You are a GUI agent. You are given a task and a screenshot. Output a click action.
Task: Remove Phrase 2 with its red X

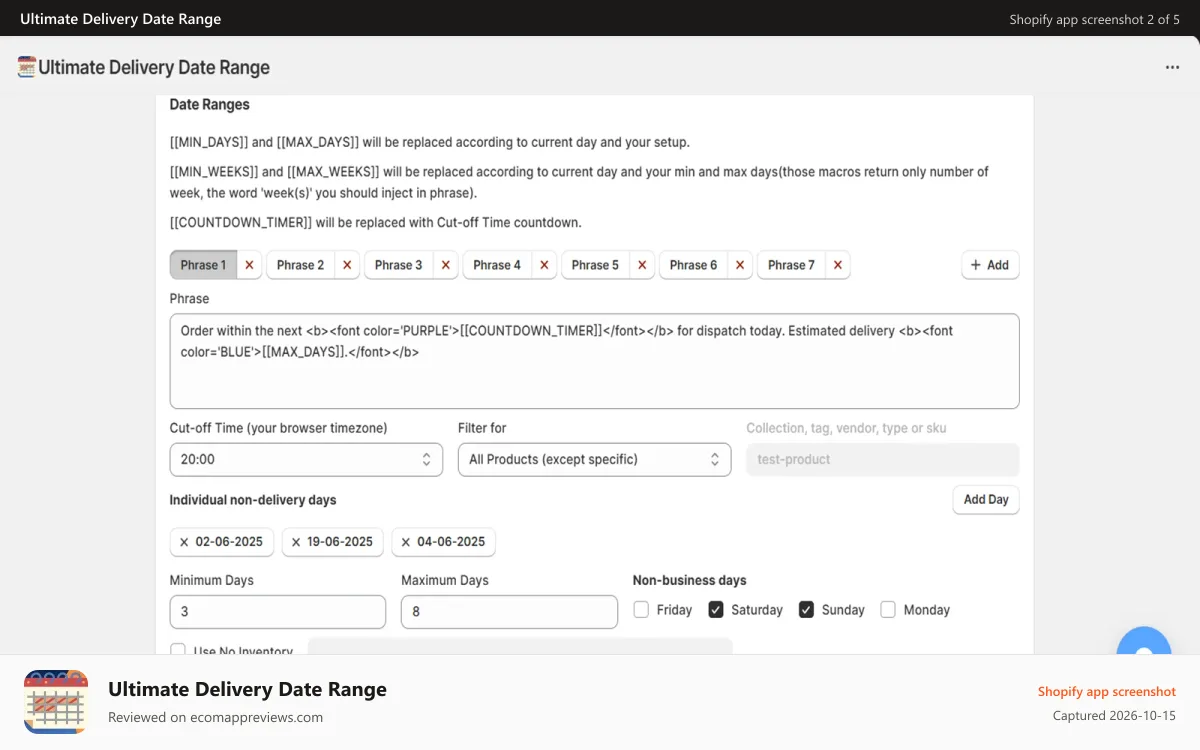tap(347, 265)
